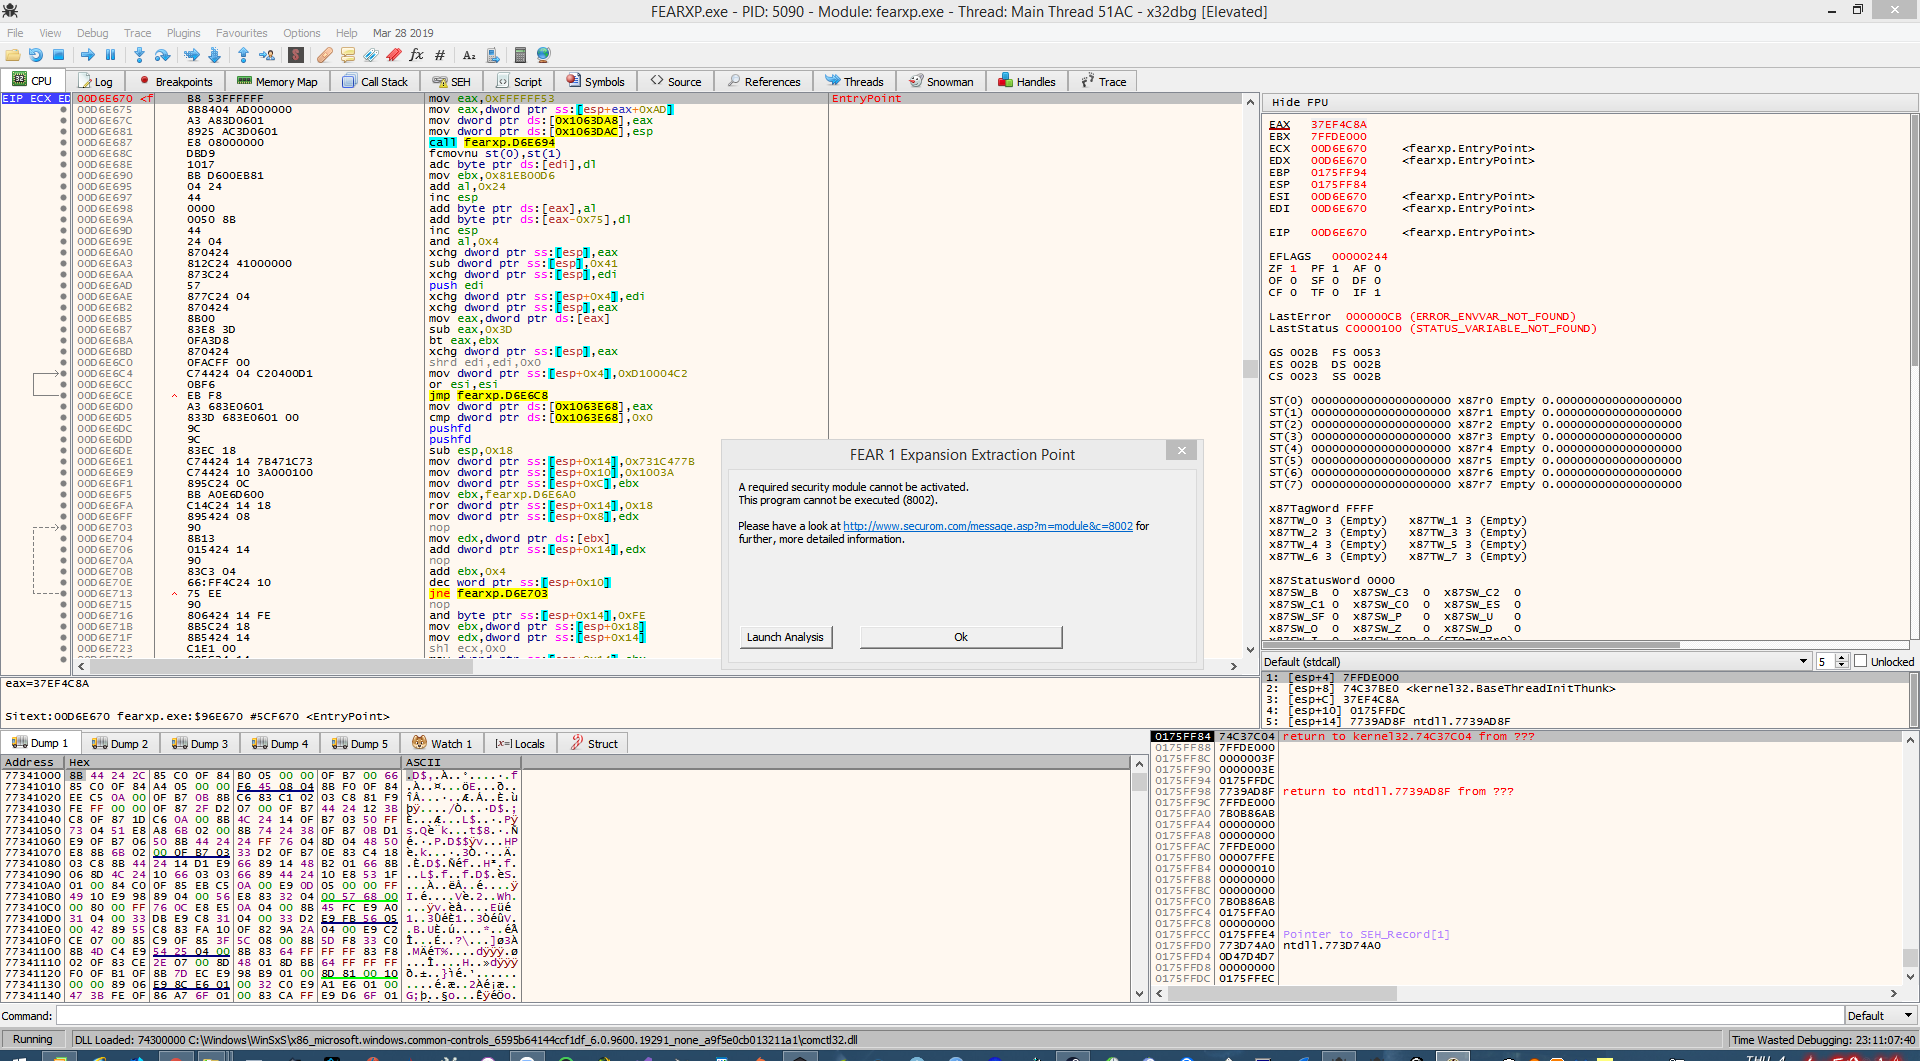The width and height of the screenshot is (1920, 1061).
Task: Step into the next instruction
Action: [139, 55]
